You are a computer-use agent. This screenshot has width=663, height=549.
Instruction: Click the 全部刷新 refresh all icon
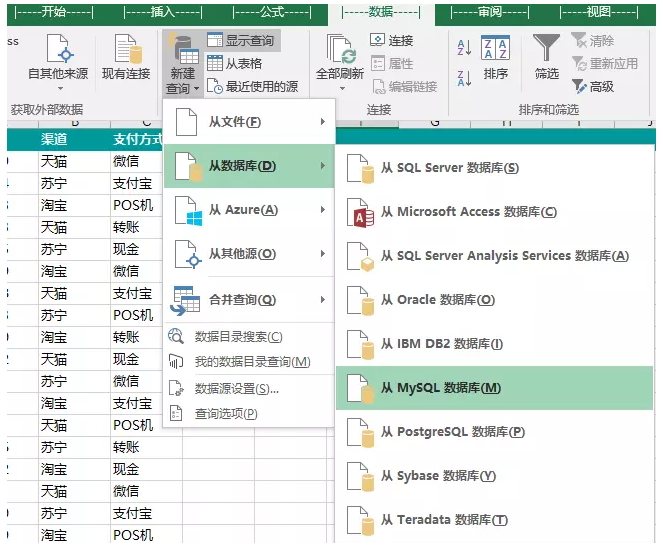[341, 50]
